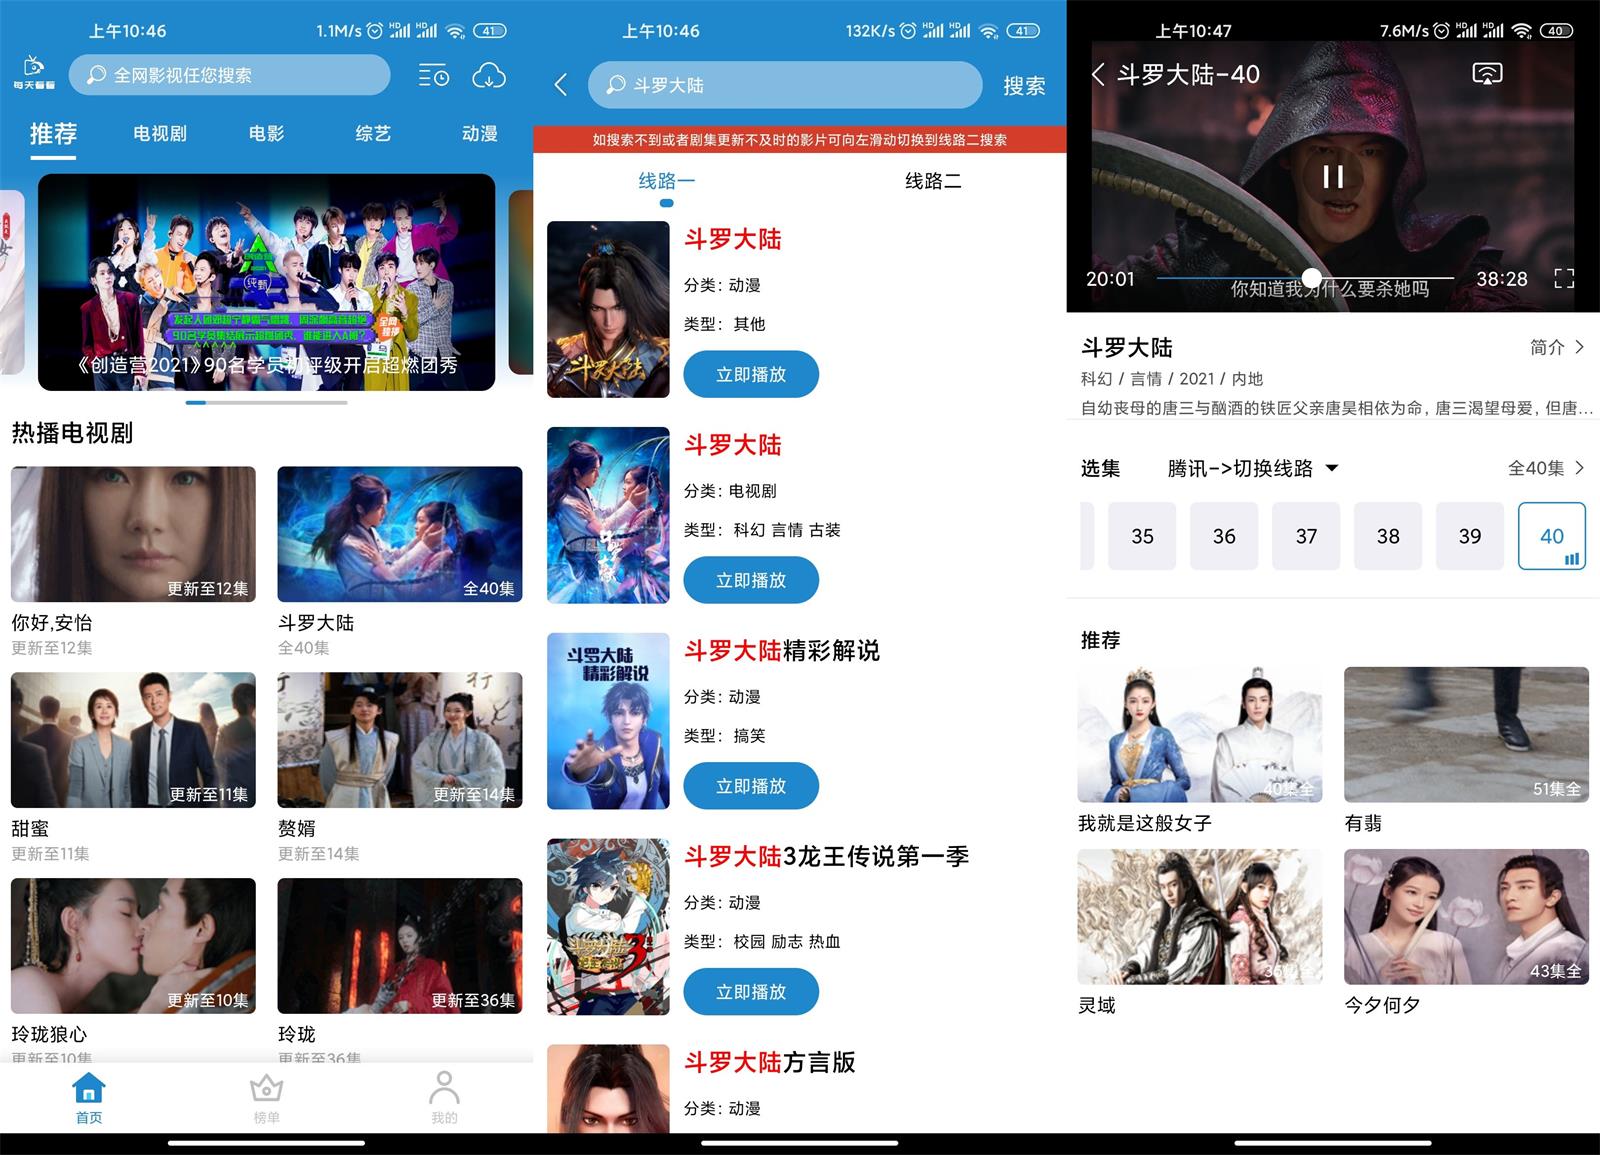Screen dimensions: 1600x1155
Task: Open the 我的 profile icon
Action: coord(444,1097)
